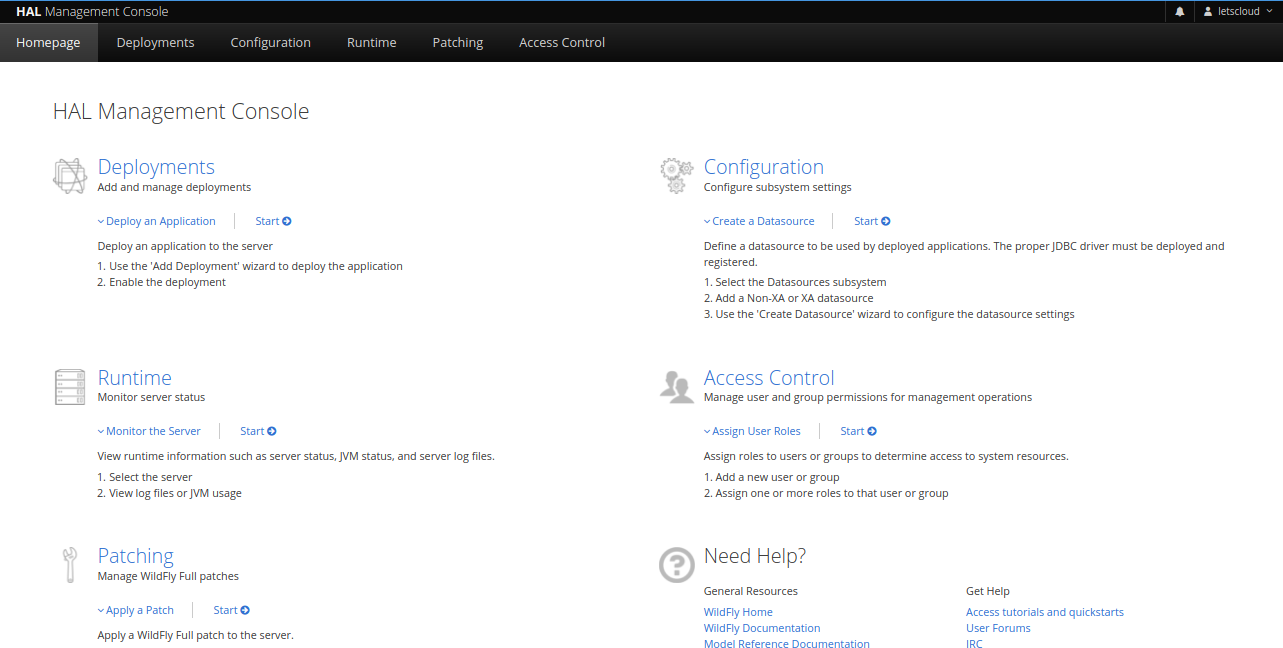Click 'Configure subsystem settings' text

[778, 187]
